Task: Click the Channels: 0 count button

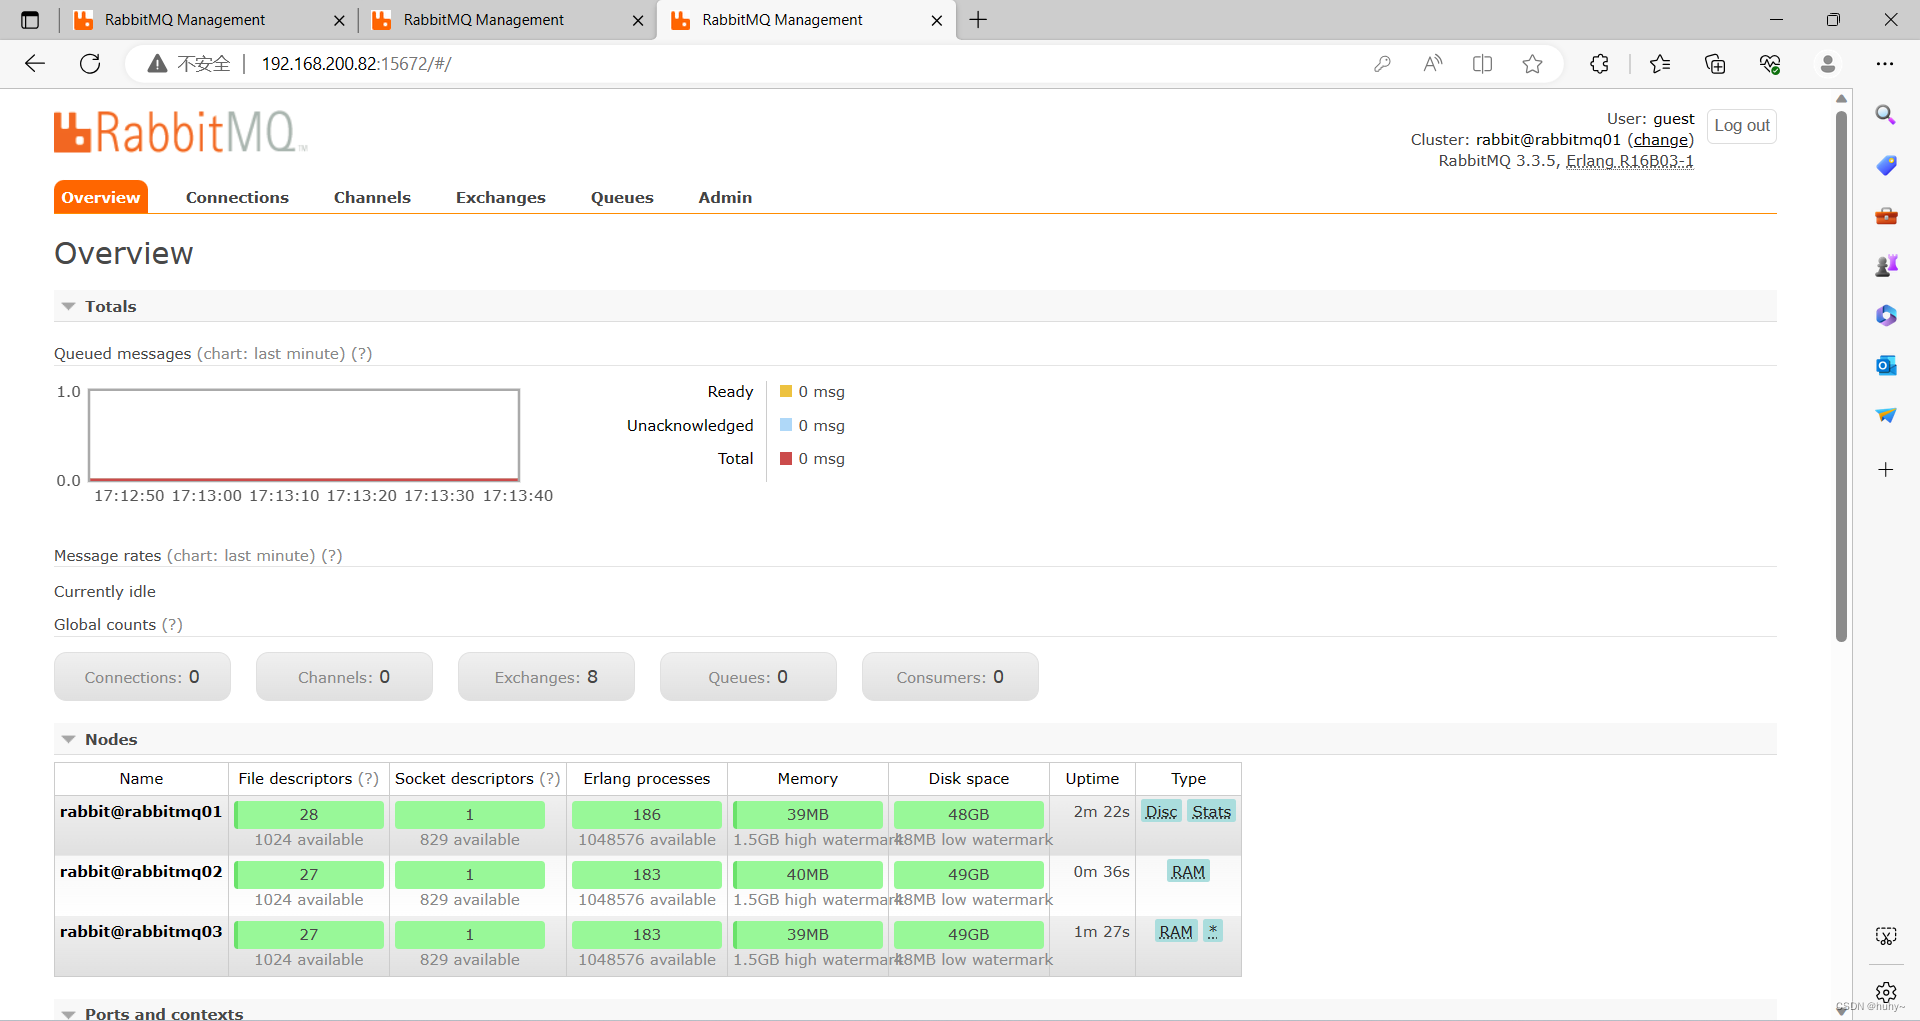Action: [x=344, y=677]
